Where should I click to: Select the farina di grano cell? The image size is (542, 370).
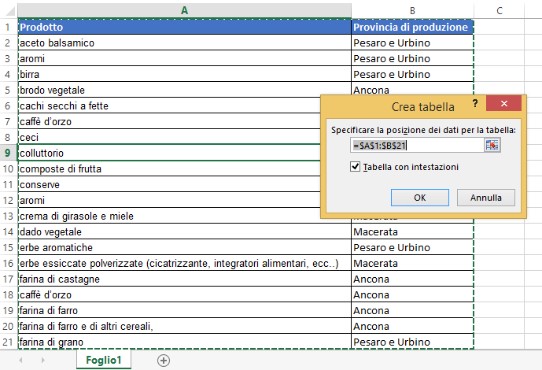[x=185, y=342]
